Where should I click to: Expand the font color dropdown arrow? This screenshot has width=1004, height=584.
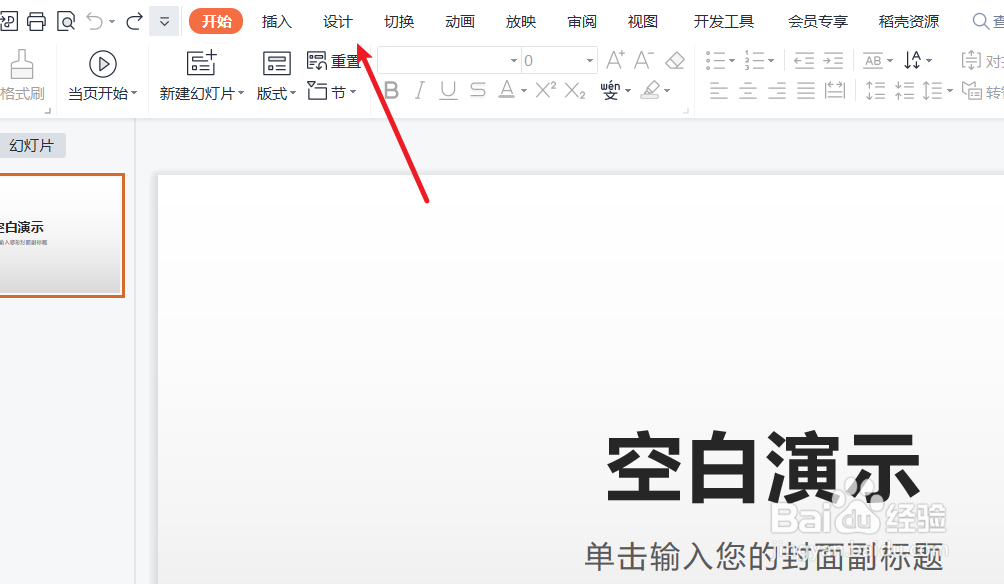point(523,91)
